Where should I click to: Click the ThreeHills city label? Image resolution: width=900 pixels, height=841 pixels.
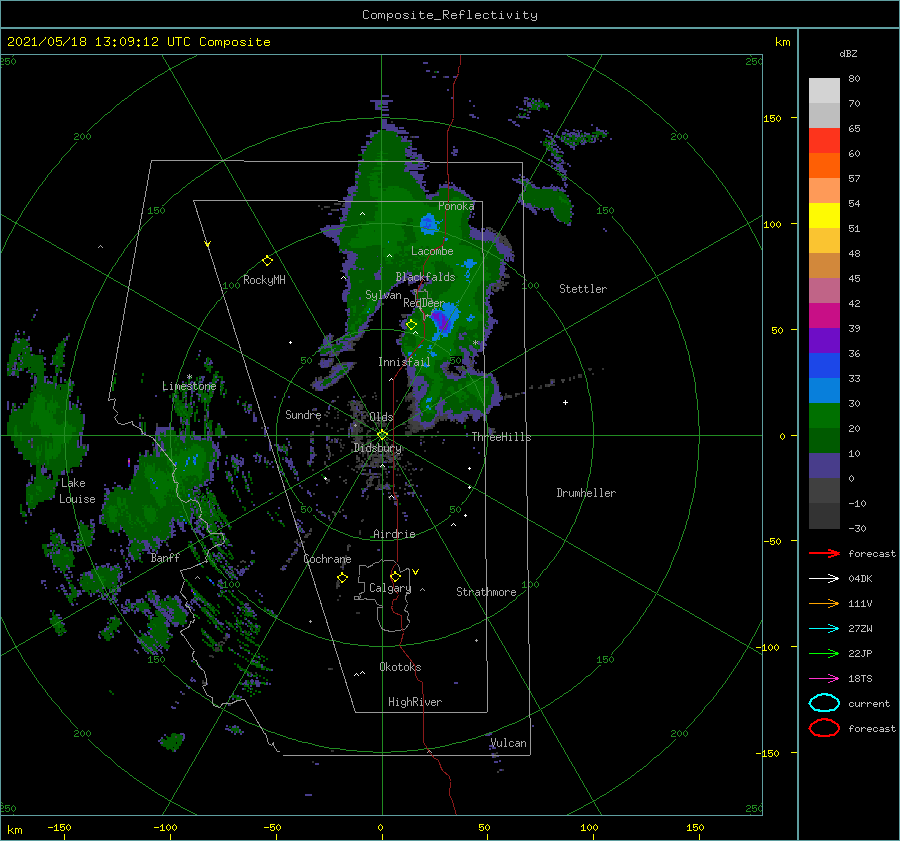[x=501, y=437]
